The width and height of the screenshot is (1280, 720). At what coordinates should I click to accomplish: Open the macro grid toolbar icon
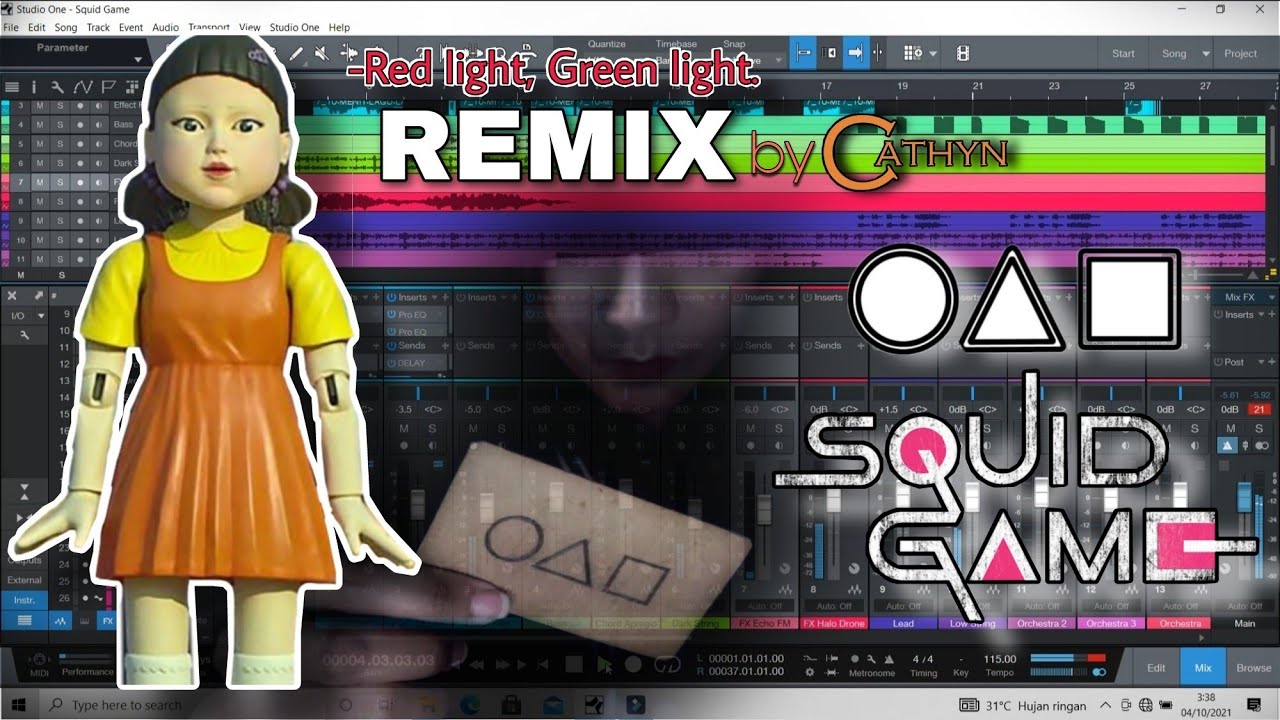tap(912, 53)
